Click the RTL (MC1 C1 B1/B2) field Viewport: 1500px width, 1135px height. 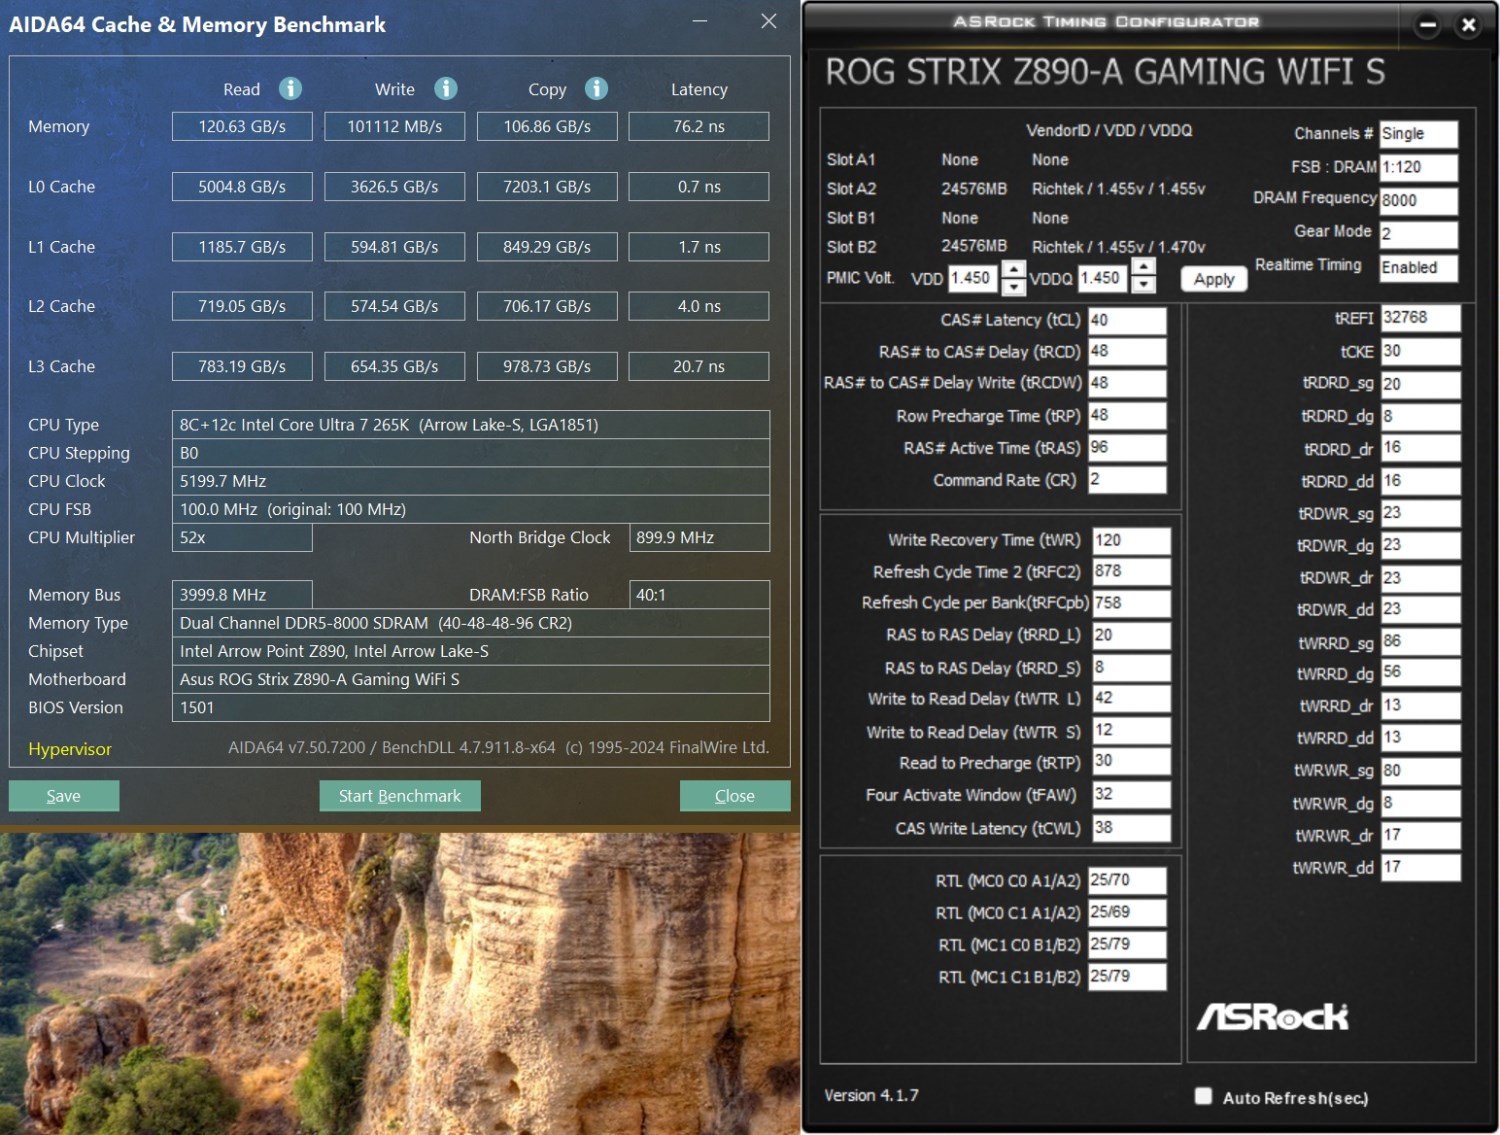click(x=1127, y=976)
